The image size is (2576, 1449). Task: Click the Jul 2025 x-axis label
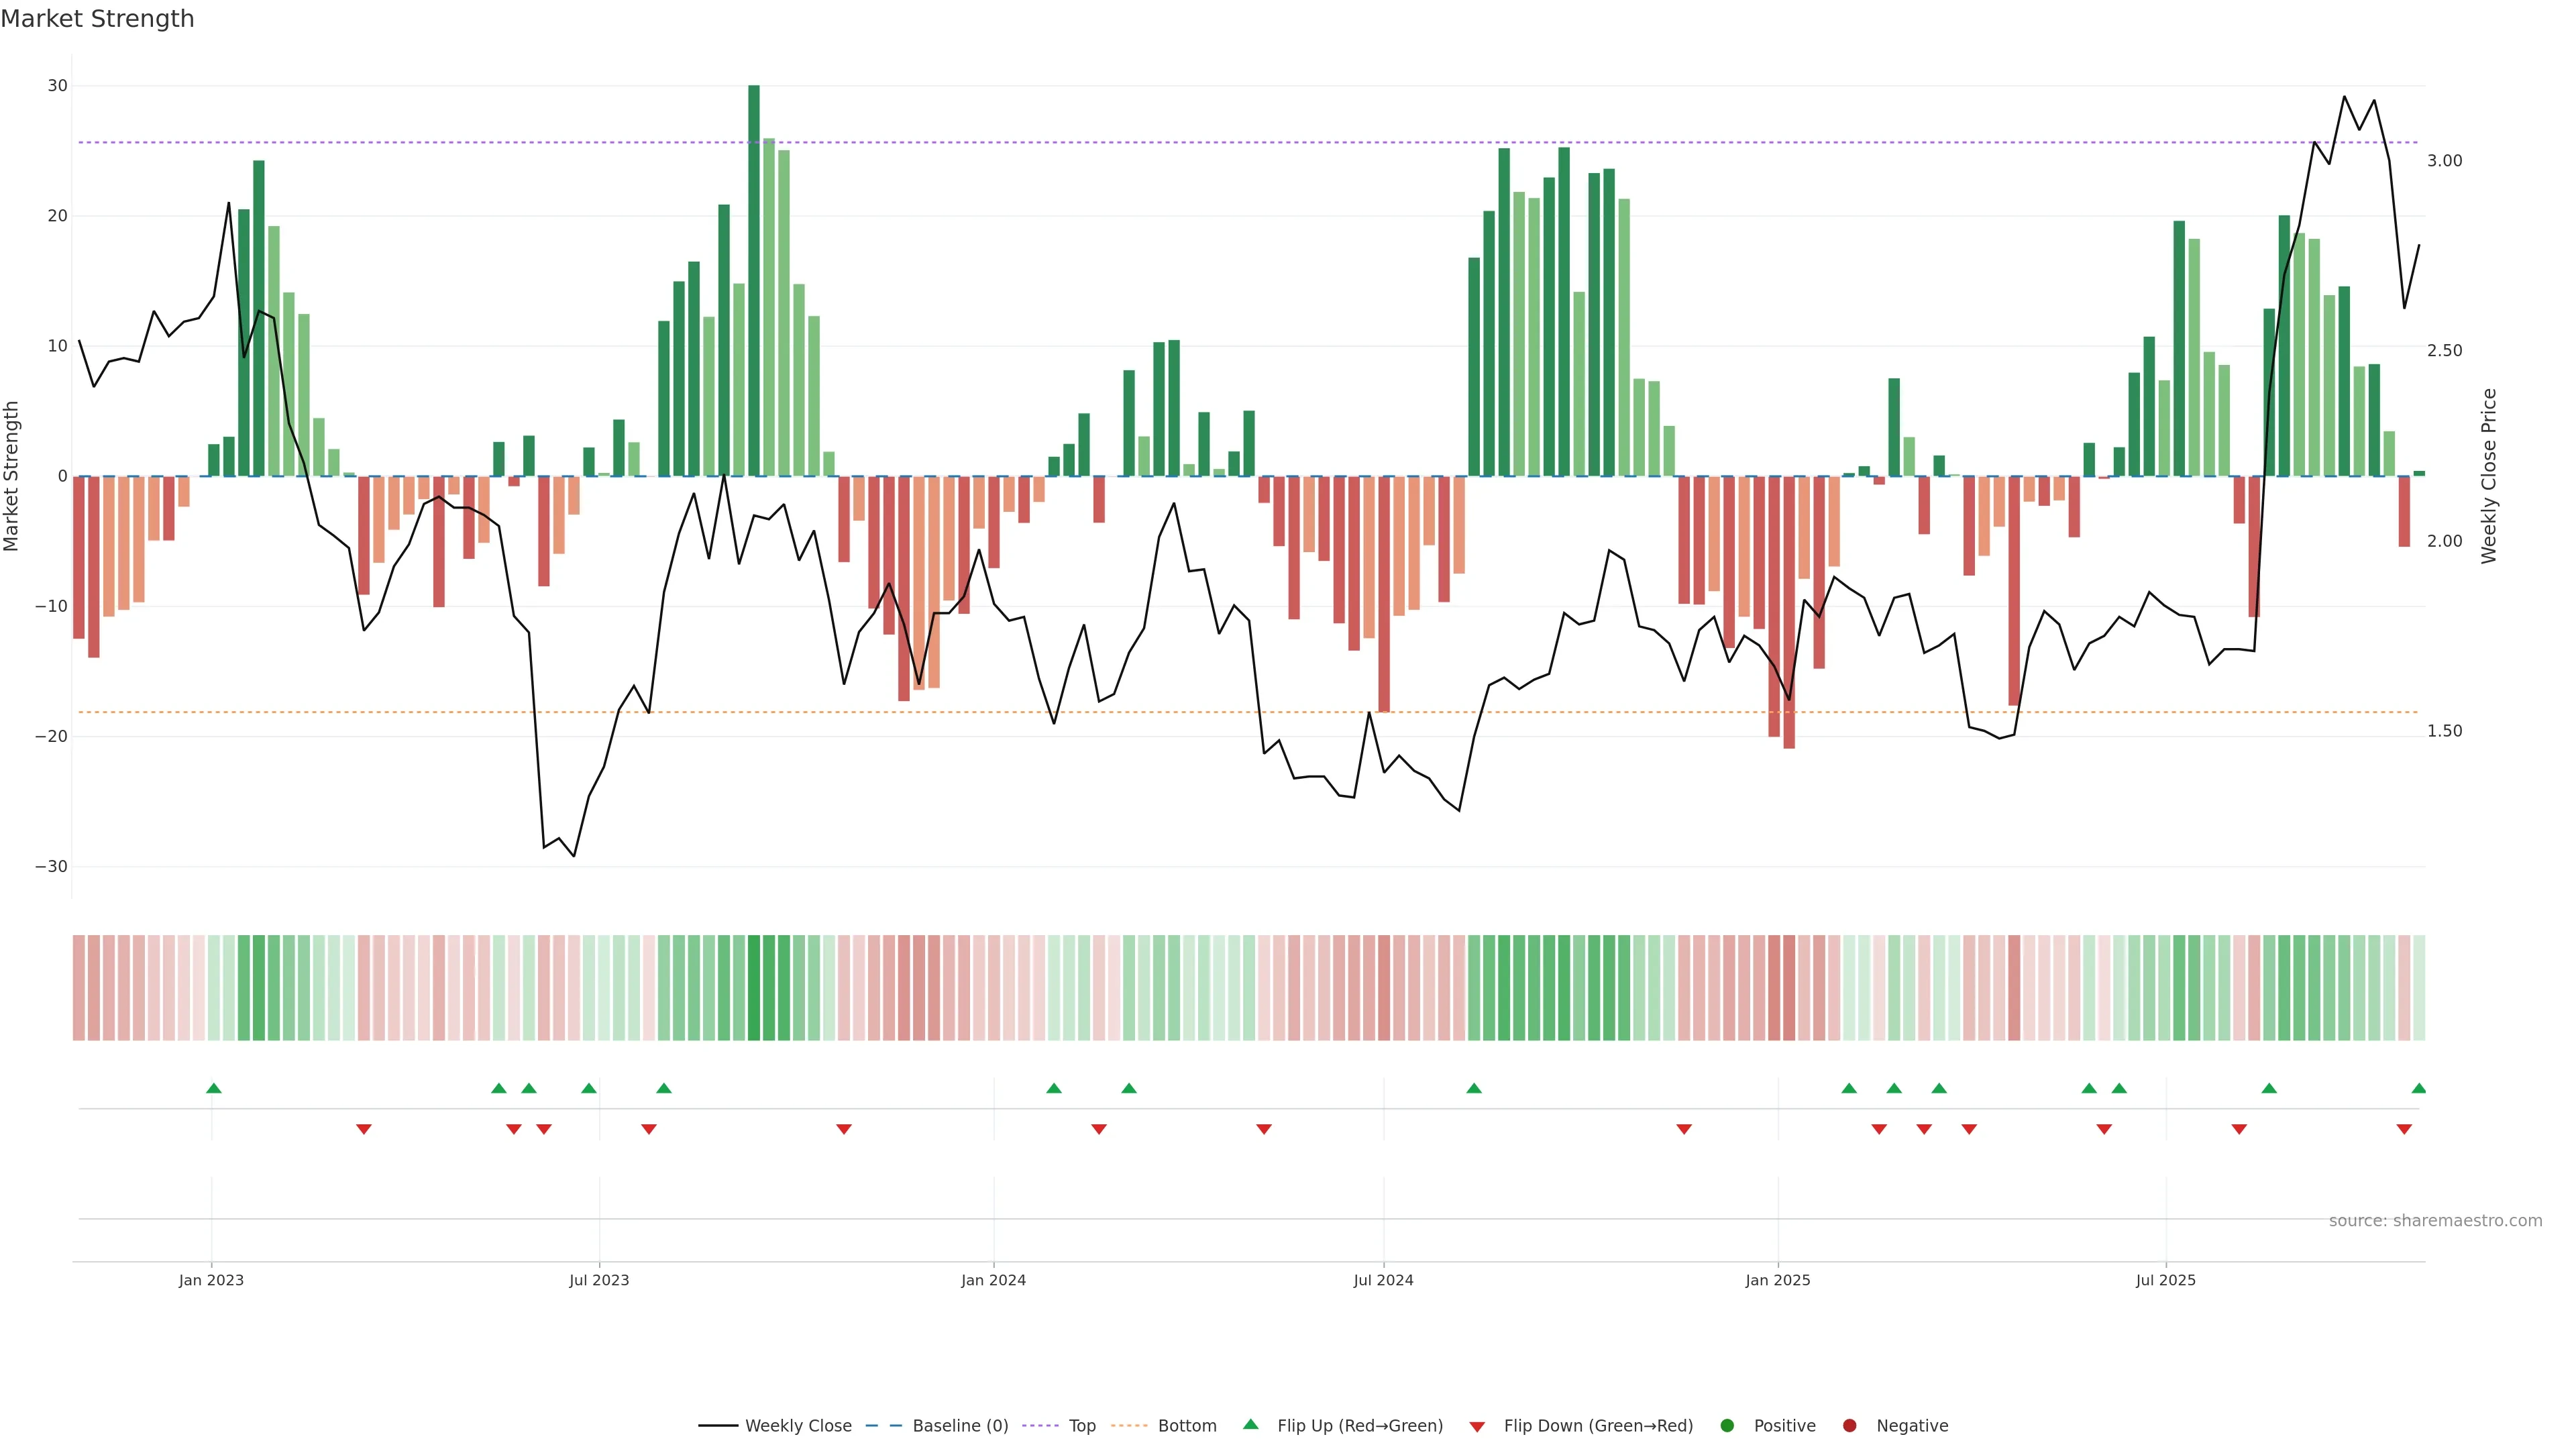pos(2165,1280)
